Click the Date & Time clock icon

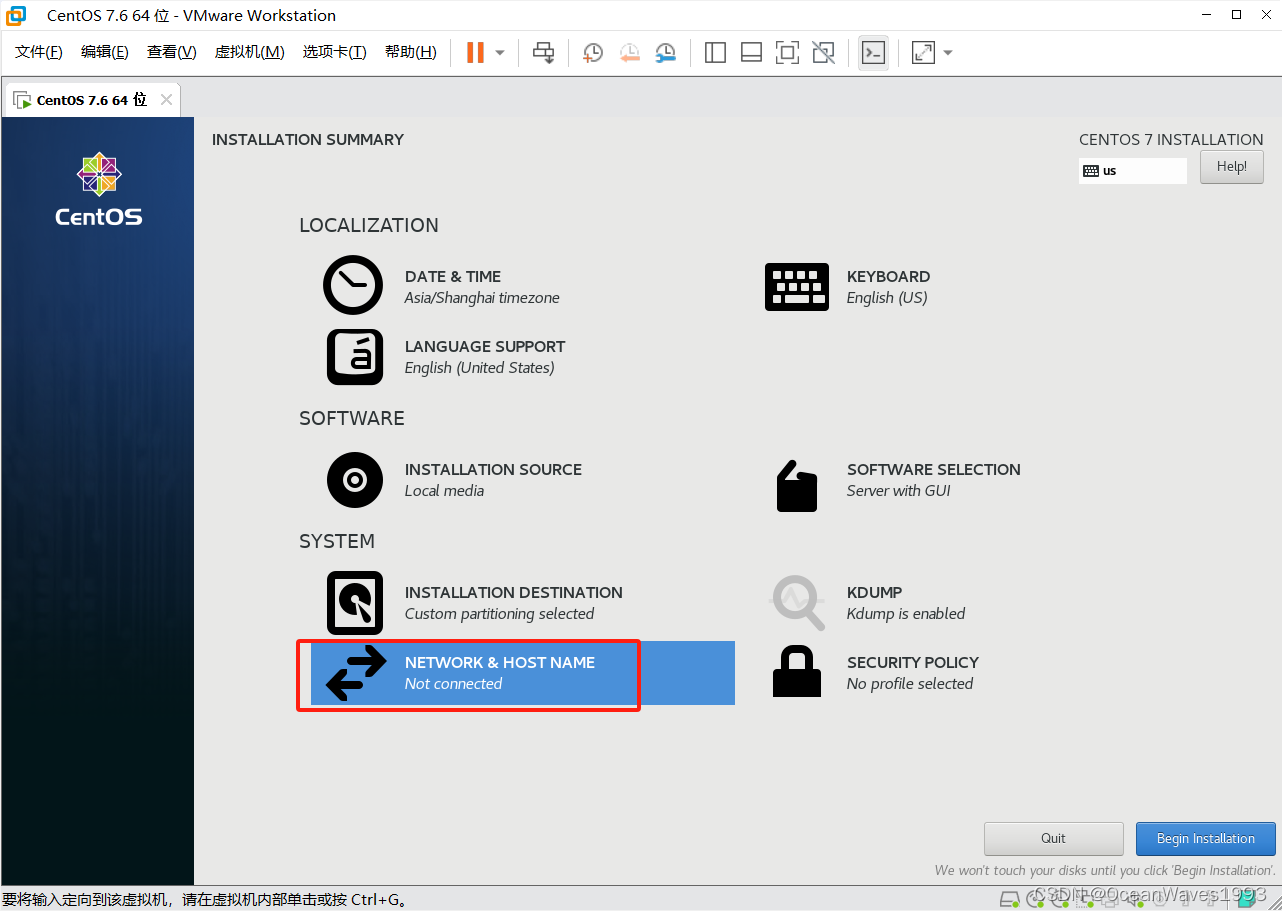tap(353, 285)
